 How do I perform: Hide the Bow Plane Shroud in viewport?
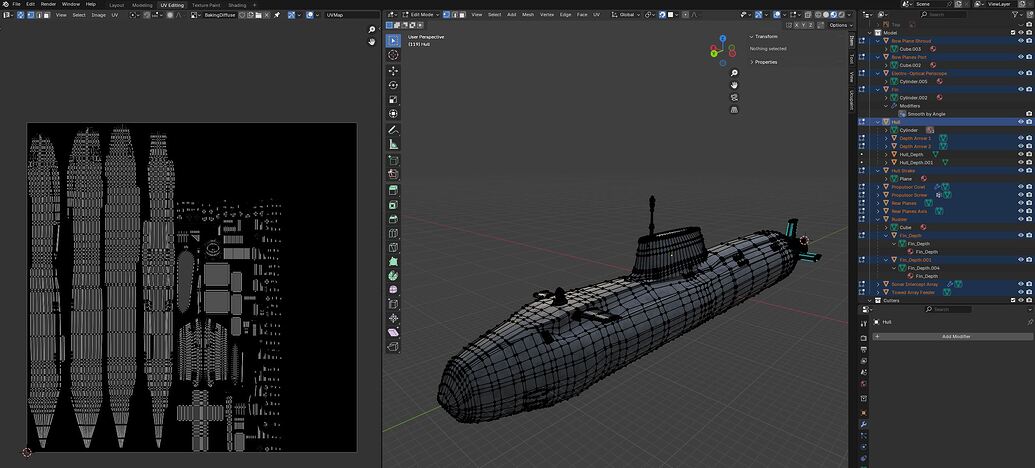click(1020, 41)
